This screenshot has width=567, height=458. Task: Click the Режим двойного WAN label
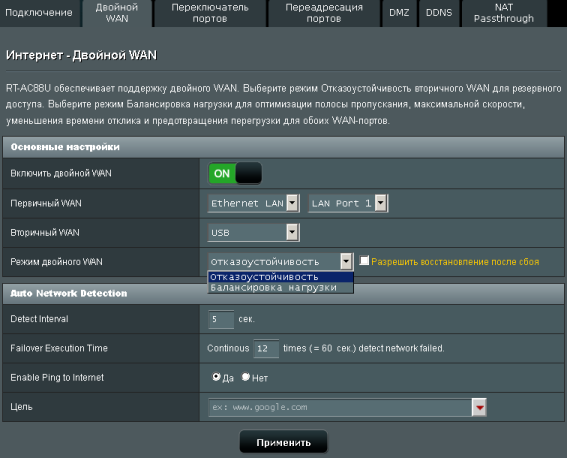click(56, 262)
